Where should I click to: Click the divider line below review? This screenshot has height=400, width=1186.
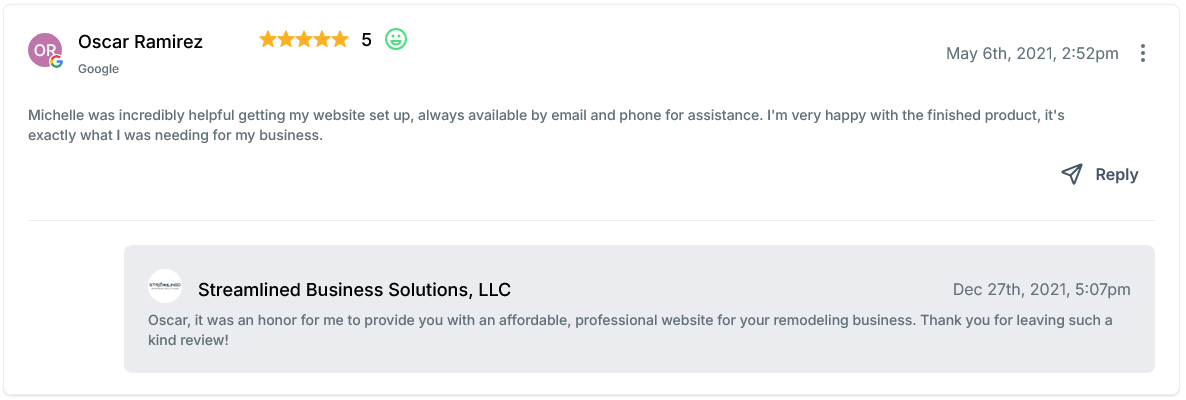[590, 220]
